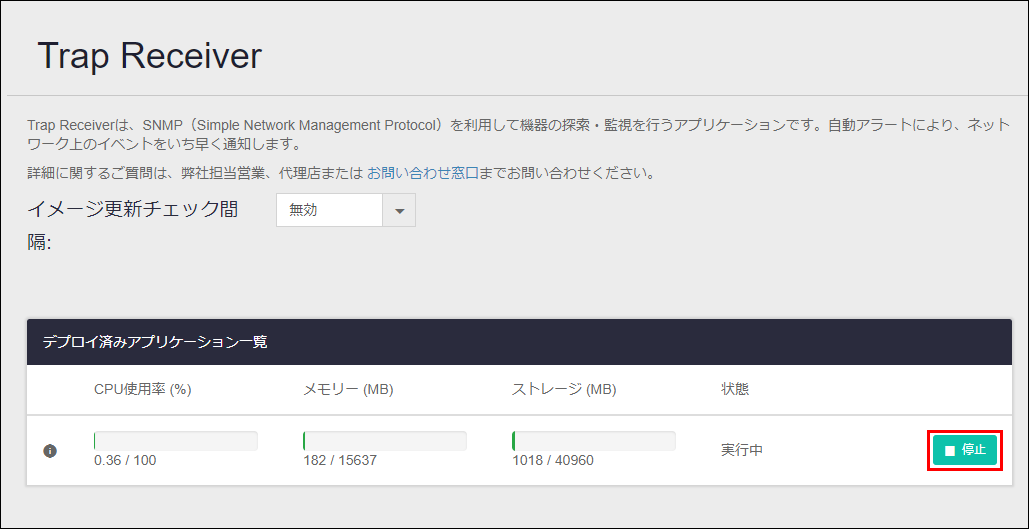Click the イメージ更新チェック間隔 label
This screenshot has height=529, width=1029.
[133, 226]
